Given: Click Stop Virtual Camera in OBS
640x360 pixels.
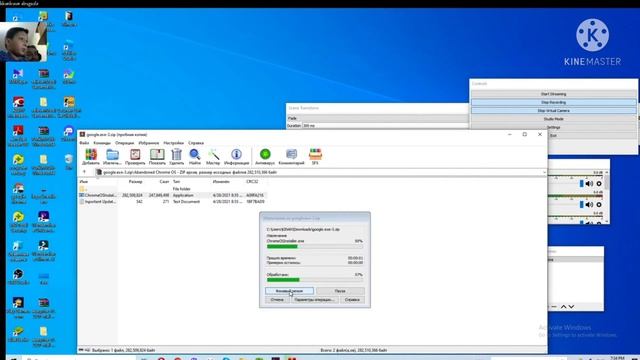Looking at the screenshot, I should (x=553, y=111).
